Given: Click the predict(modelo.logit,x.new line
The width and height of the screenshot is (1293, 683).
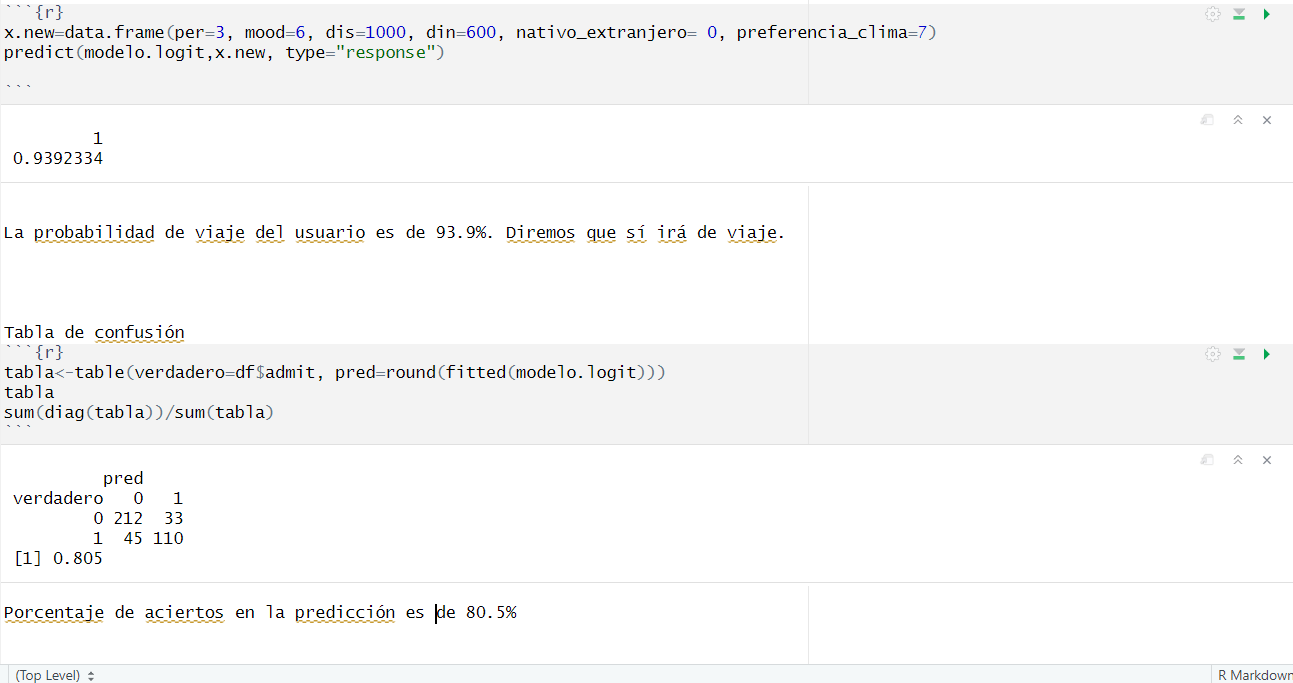Looking at the screenshot, I should coord(224,53).
